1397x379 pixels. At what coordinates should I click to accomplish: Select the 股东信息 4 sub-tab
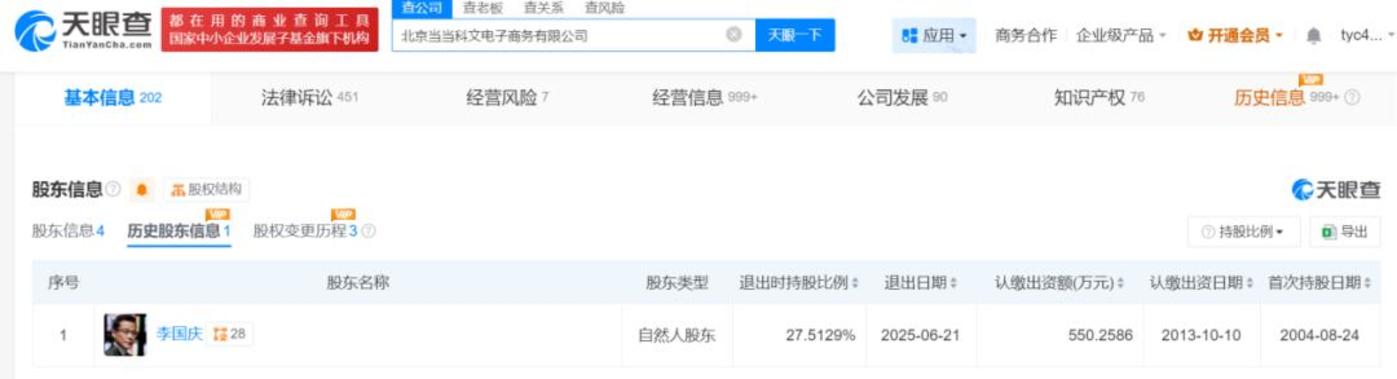(68, 231)
